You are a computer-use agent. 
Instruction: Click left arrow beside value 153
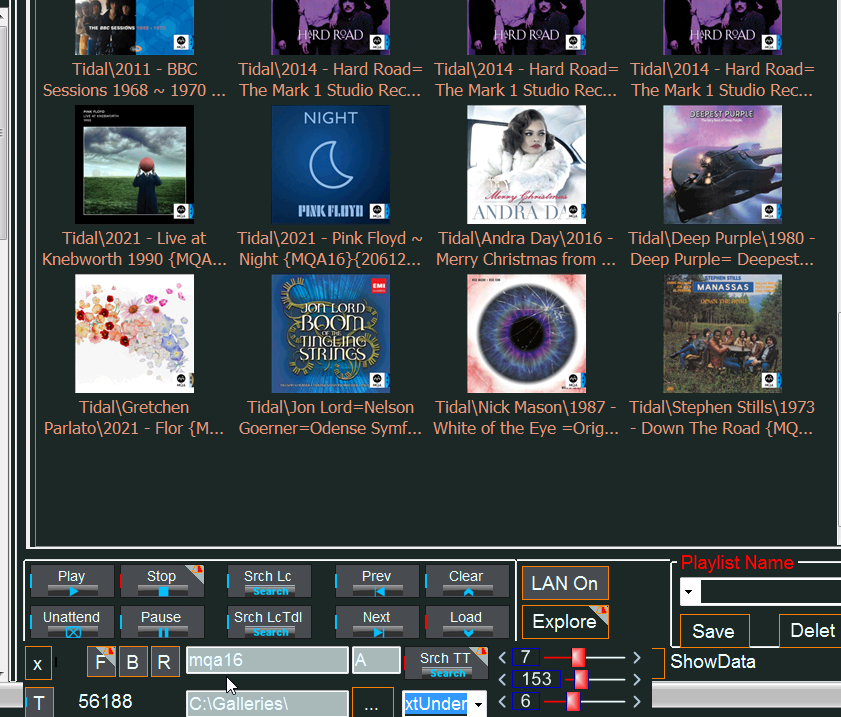point(503,679)
